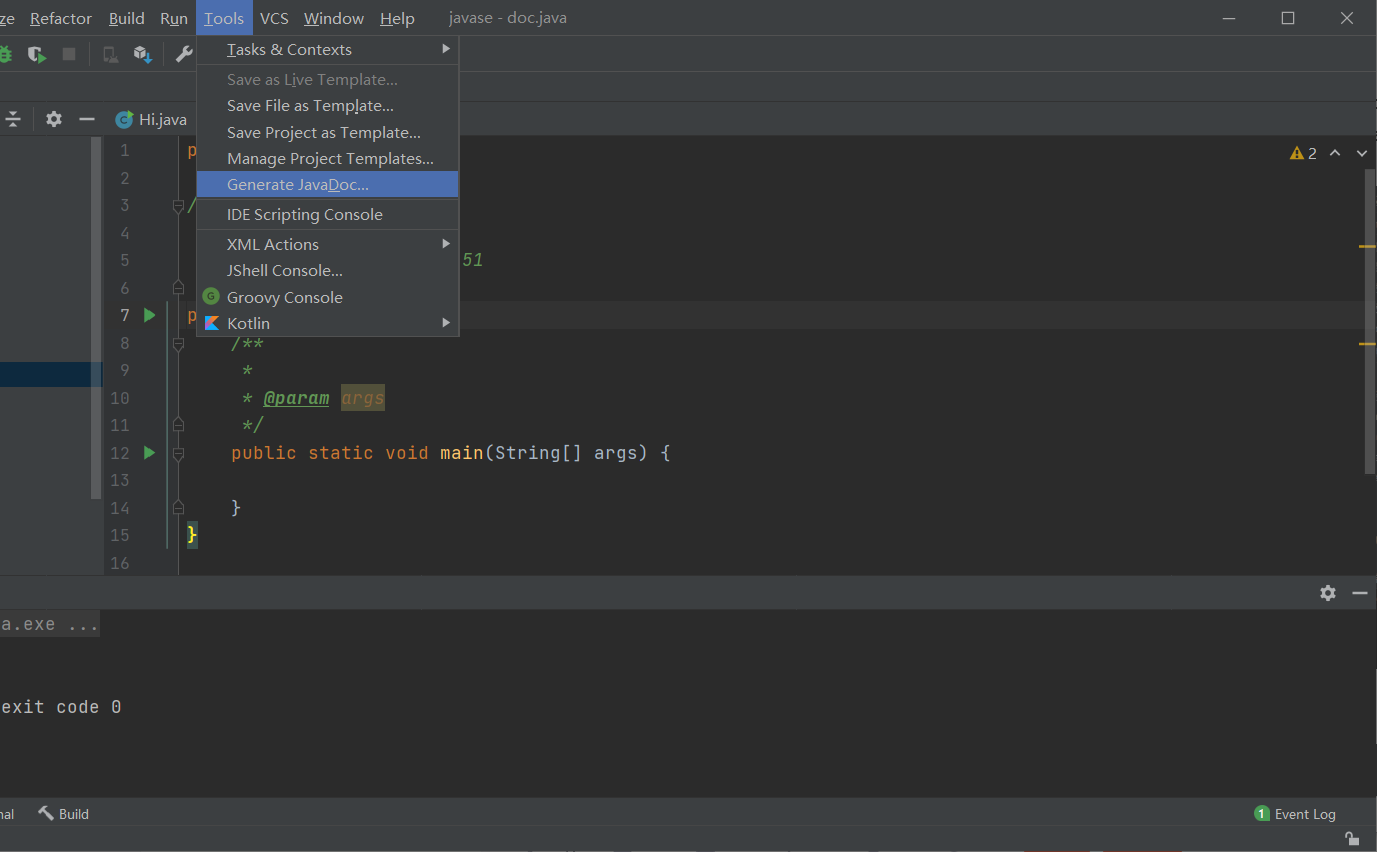Open the Build menu
The height and width of the screenshot is (852, 1377).
click(x=127, y=18)
